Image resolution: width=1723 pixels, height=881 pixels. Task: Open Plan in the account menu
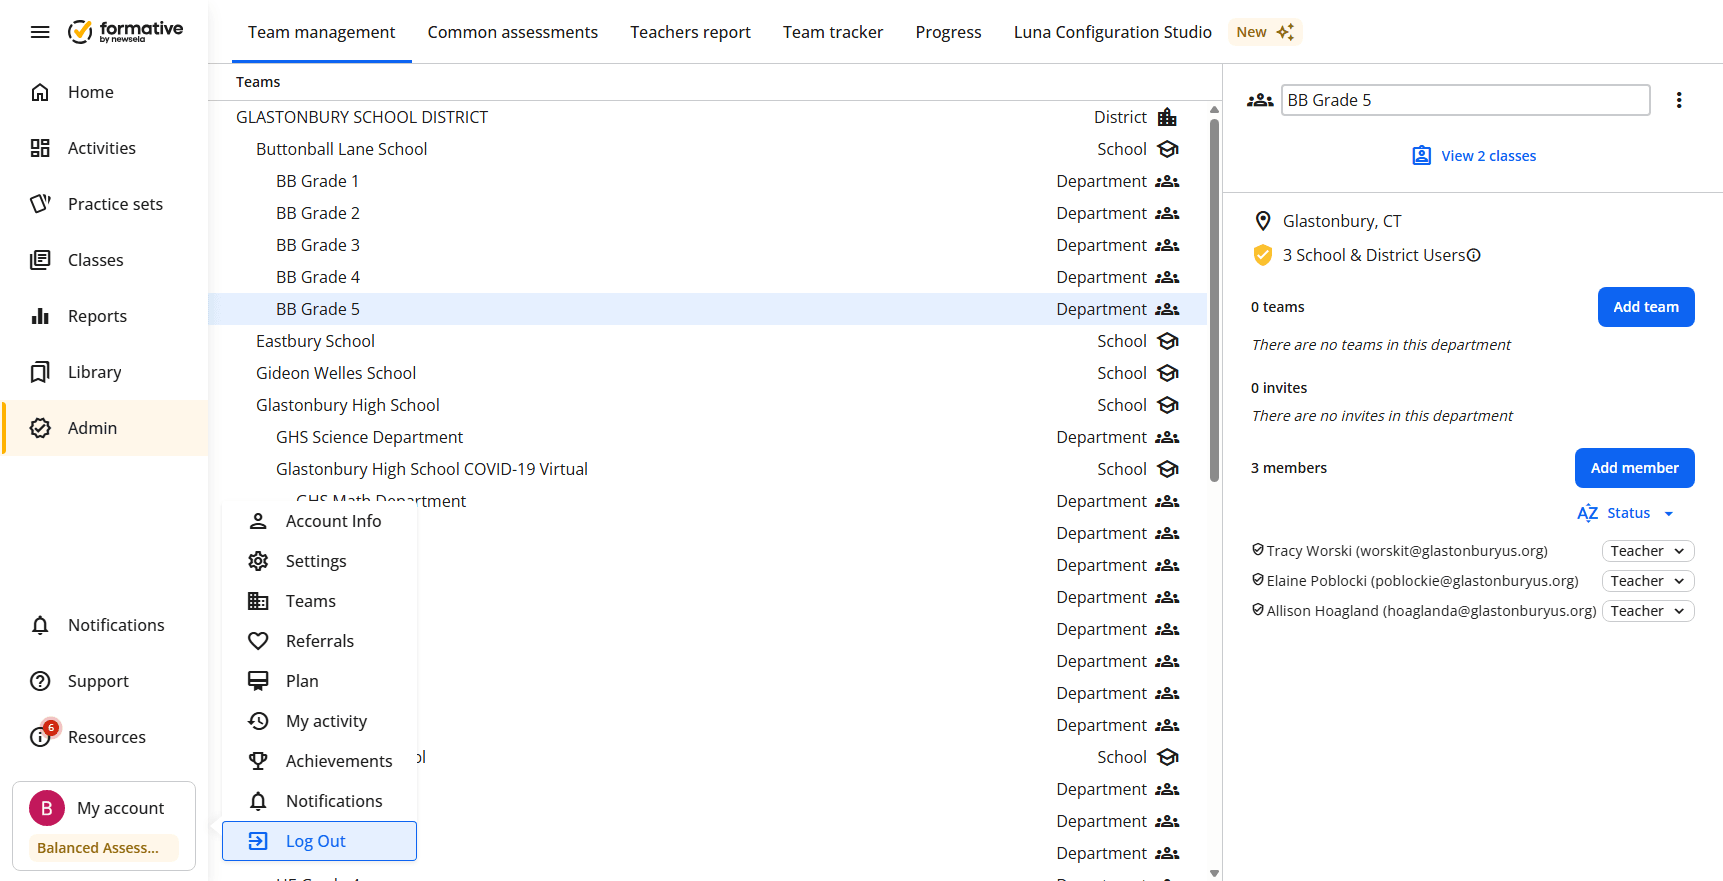[319, 681]
